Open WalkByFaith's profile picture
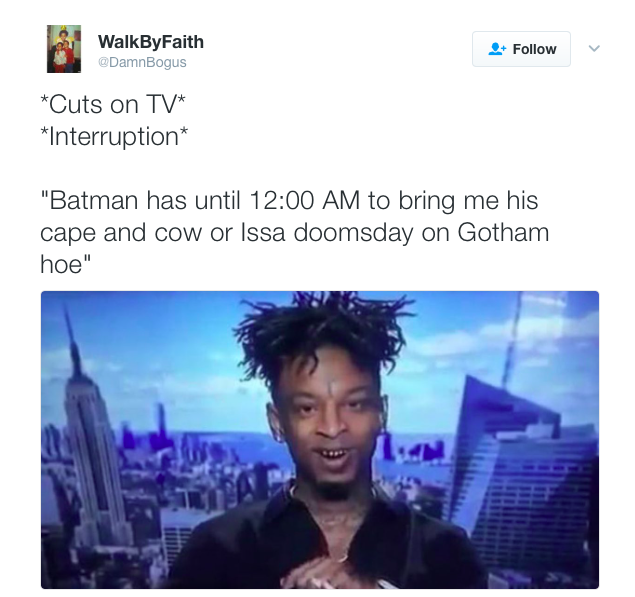 pyautogui.click(x=64, y=49)
